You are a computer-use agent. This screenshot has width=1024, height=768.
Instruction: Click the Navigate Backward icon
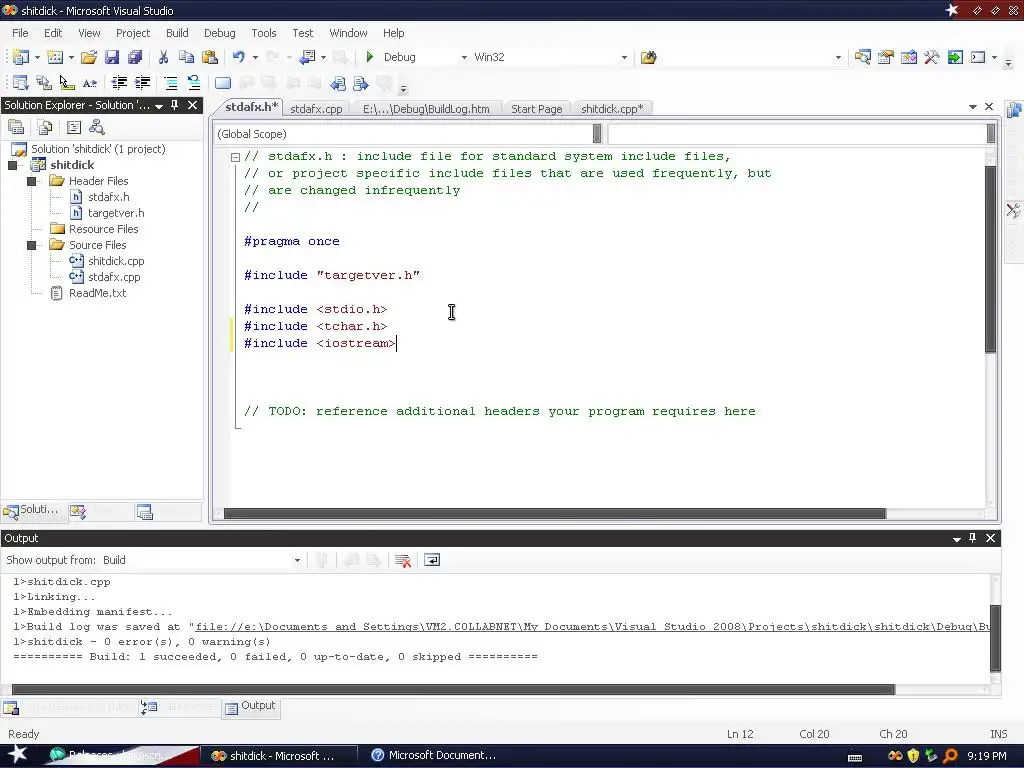point(307,57)
